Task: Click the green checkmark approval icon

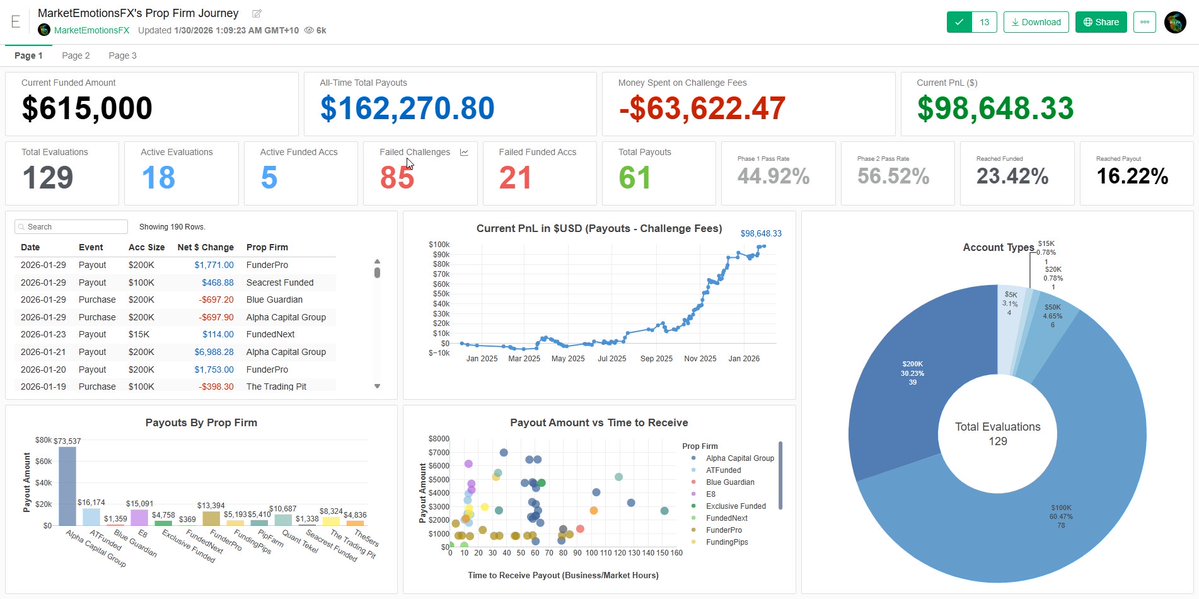Action: [x=960, y=20]
